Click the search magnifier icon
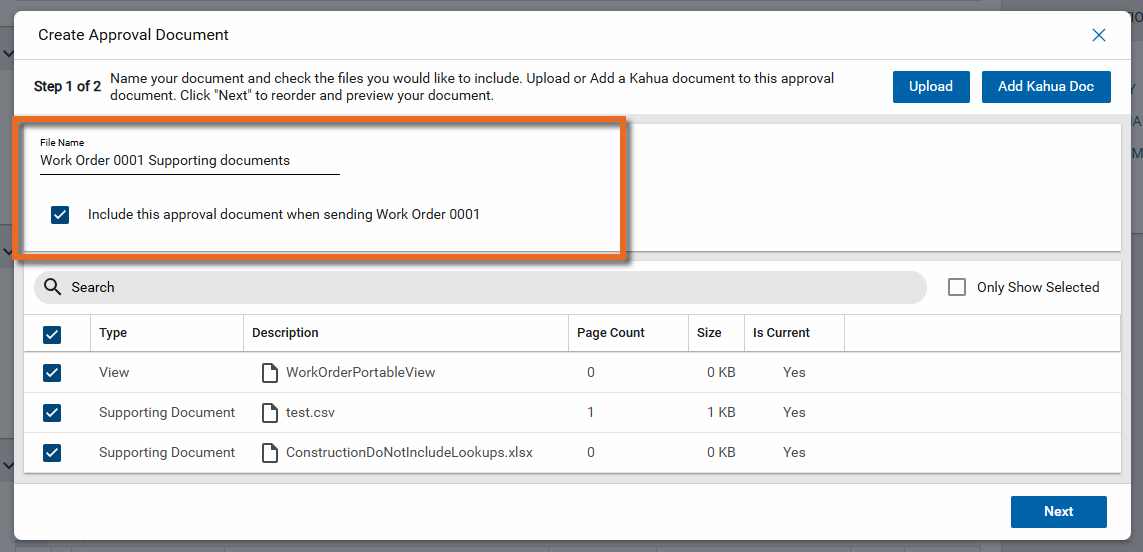 coord(53,287)
